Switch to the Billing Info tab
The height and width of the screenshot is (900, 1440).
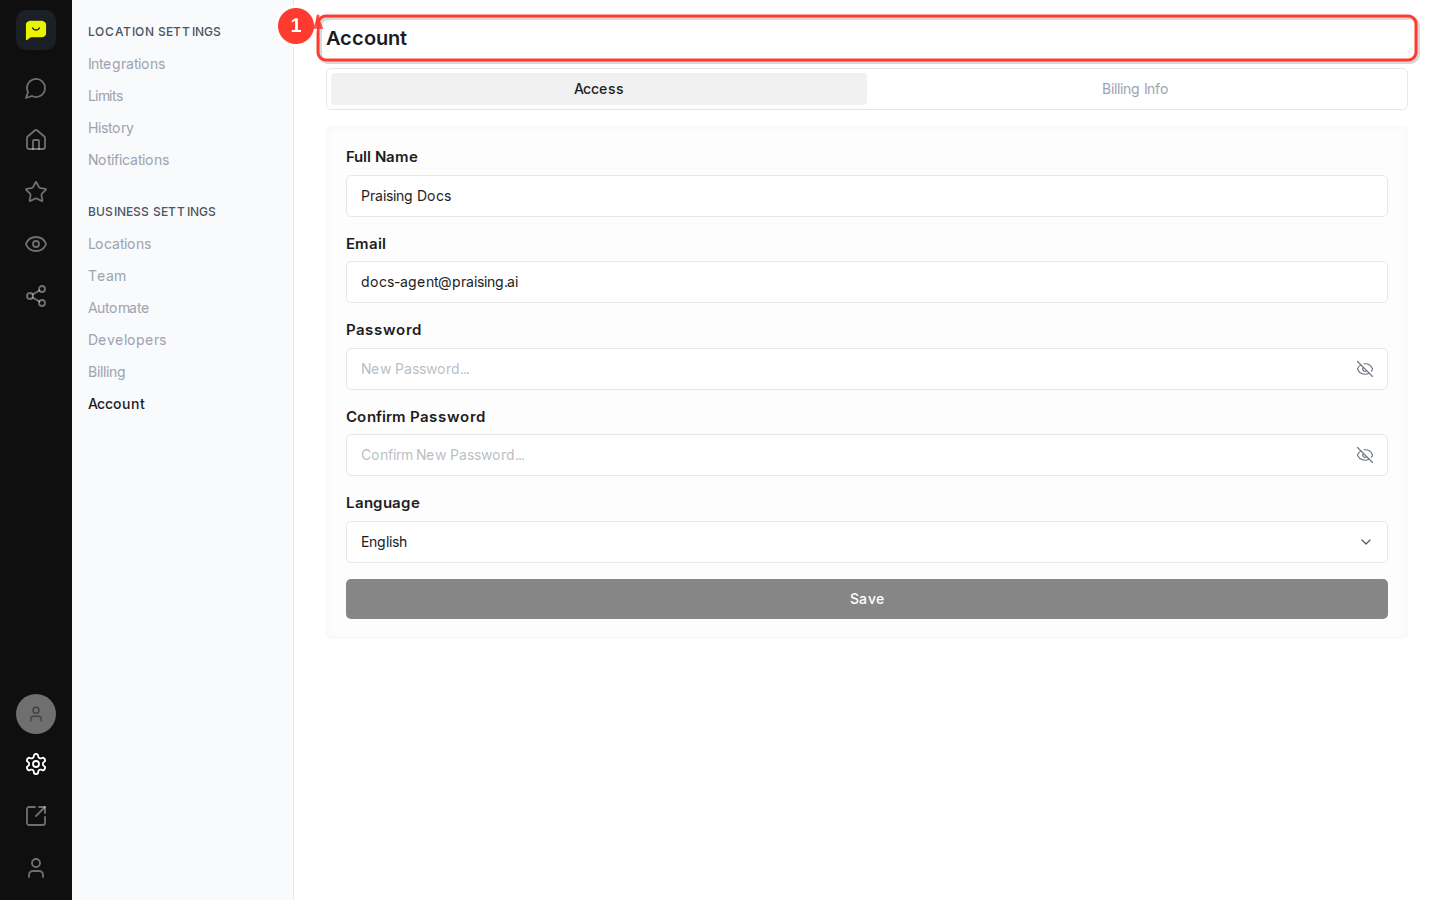tap(1135, 89)
